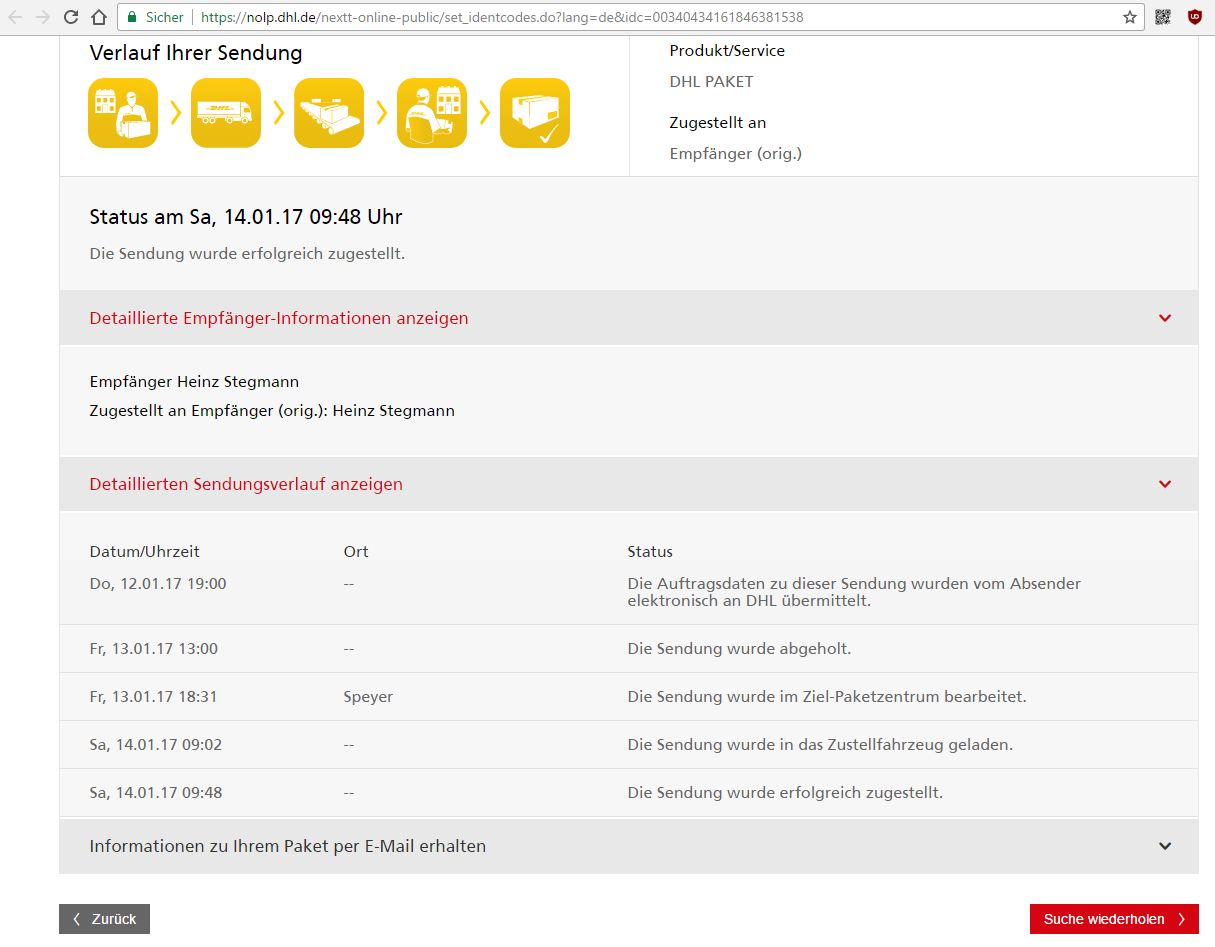This screenshot has height=947, width=1215.
Task: Select 'Fr, 13.01.17 18:31' date entry
Action: (x=154, y=697)
